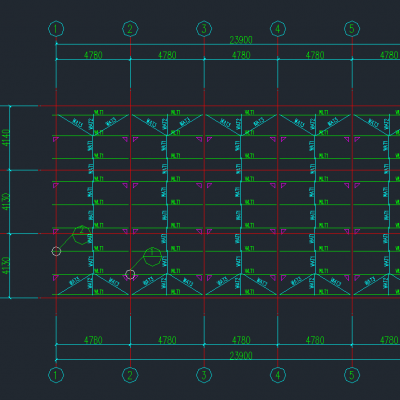Select the top axis bubble numbered 3
The height and width of the screenshot is (400, 400).
(204, 29)
